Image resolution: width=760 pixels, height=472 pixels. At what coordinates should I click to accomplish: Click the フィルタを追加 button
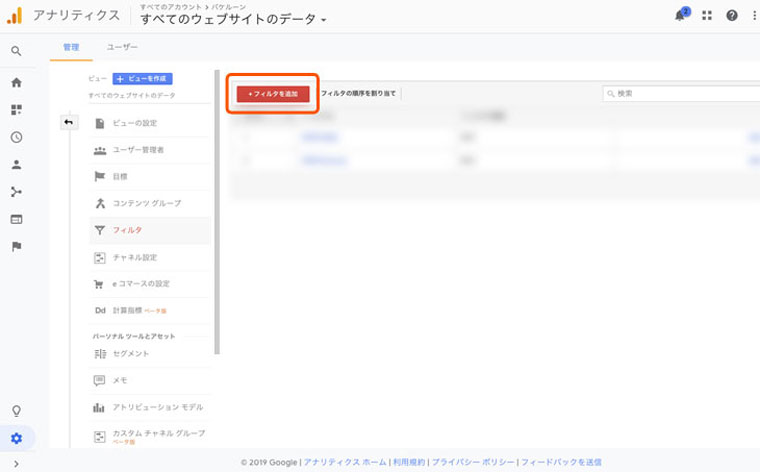273,93
